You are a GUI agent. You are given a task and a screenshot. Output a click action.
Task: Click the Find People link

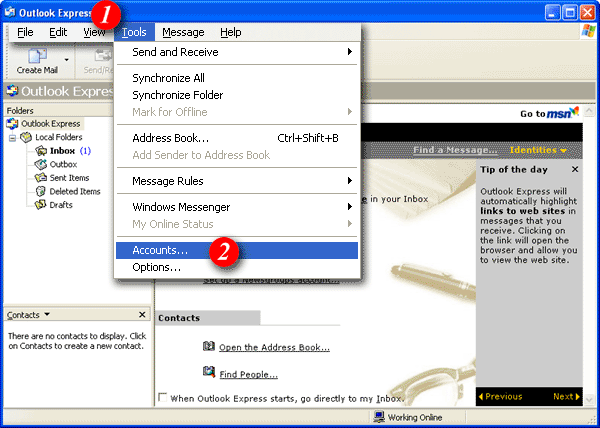tap(248, 375)
